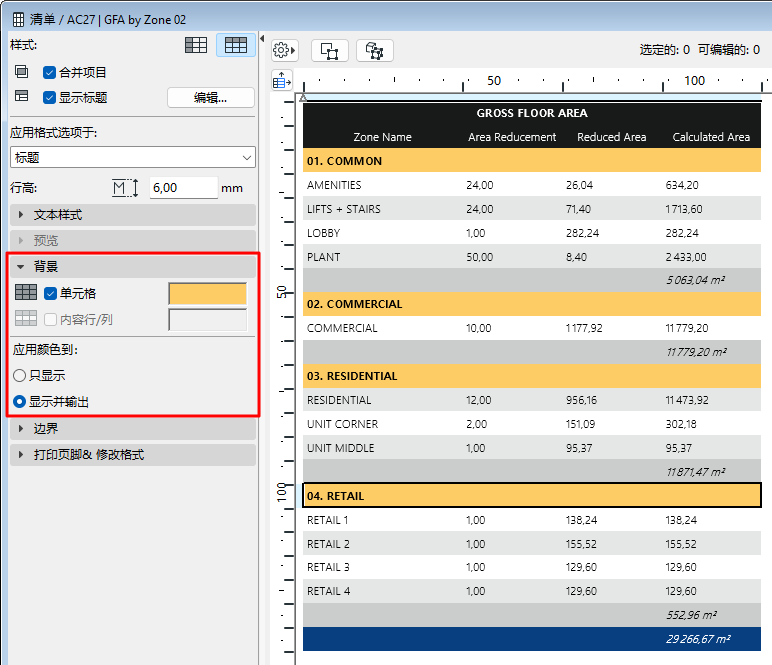
Task: Select the highlighted second table style icon
Action: [236, 45]
